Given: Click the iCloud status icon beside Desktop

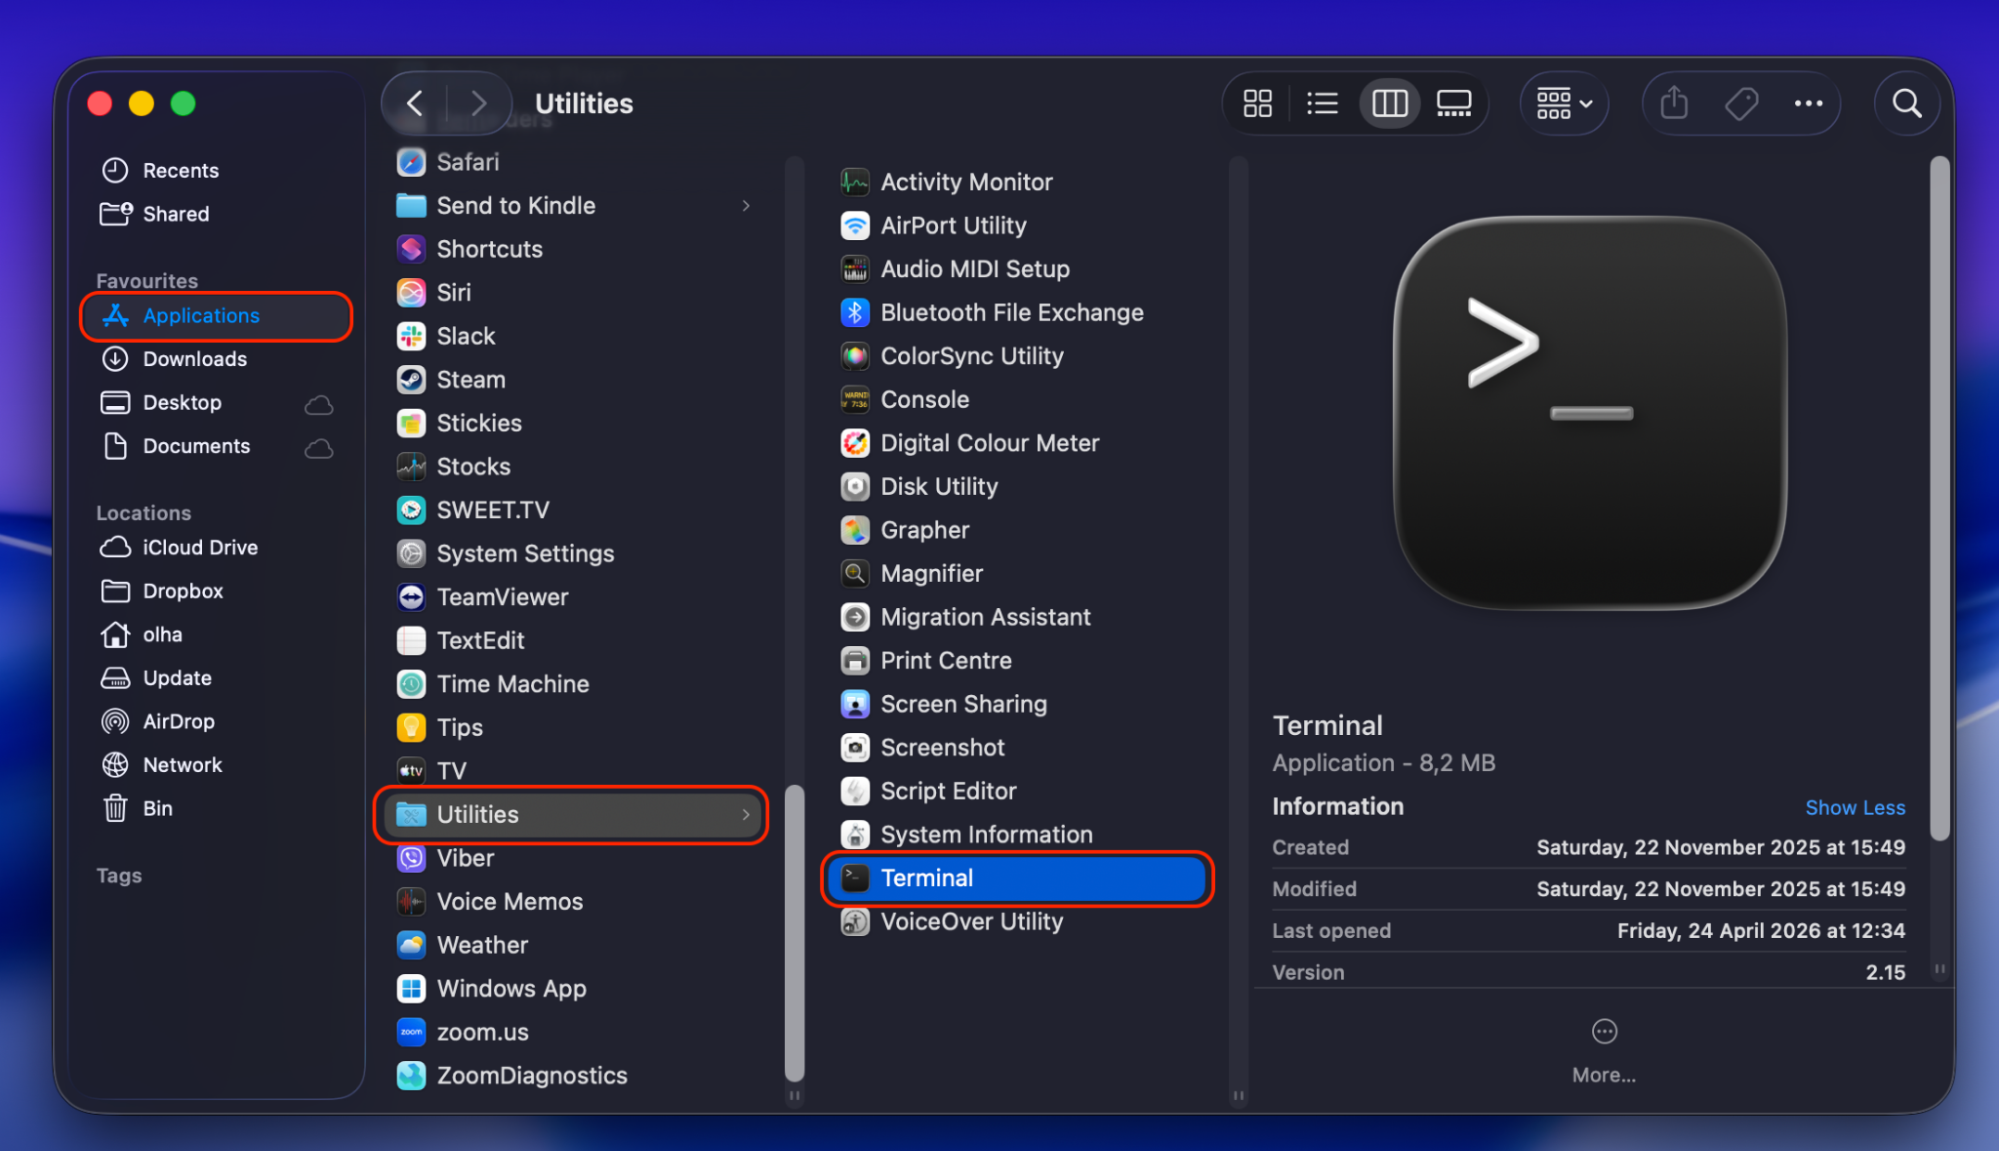Looking at the screenshot, I should [319, 404].
